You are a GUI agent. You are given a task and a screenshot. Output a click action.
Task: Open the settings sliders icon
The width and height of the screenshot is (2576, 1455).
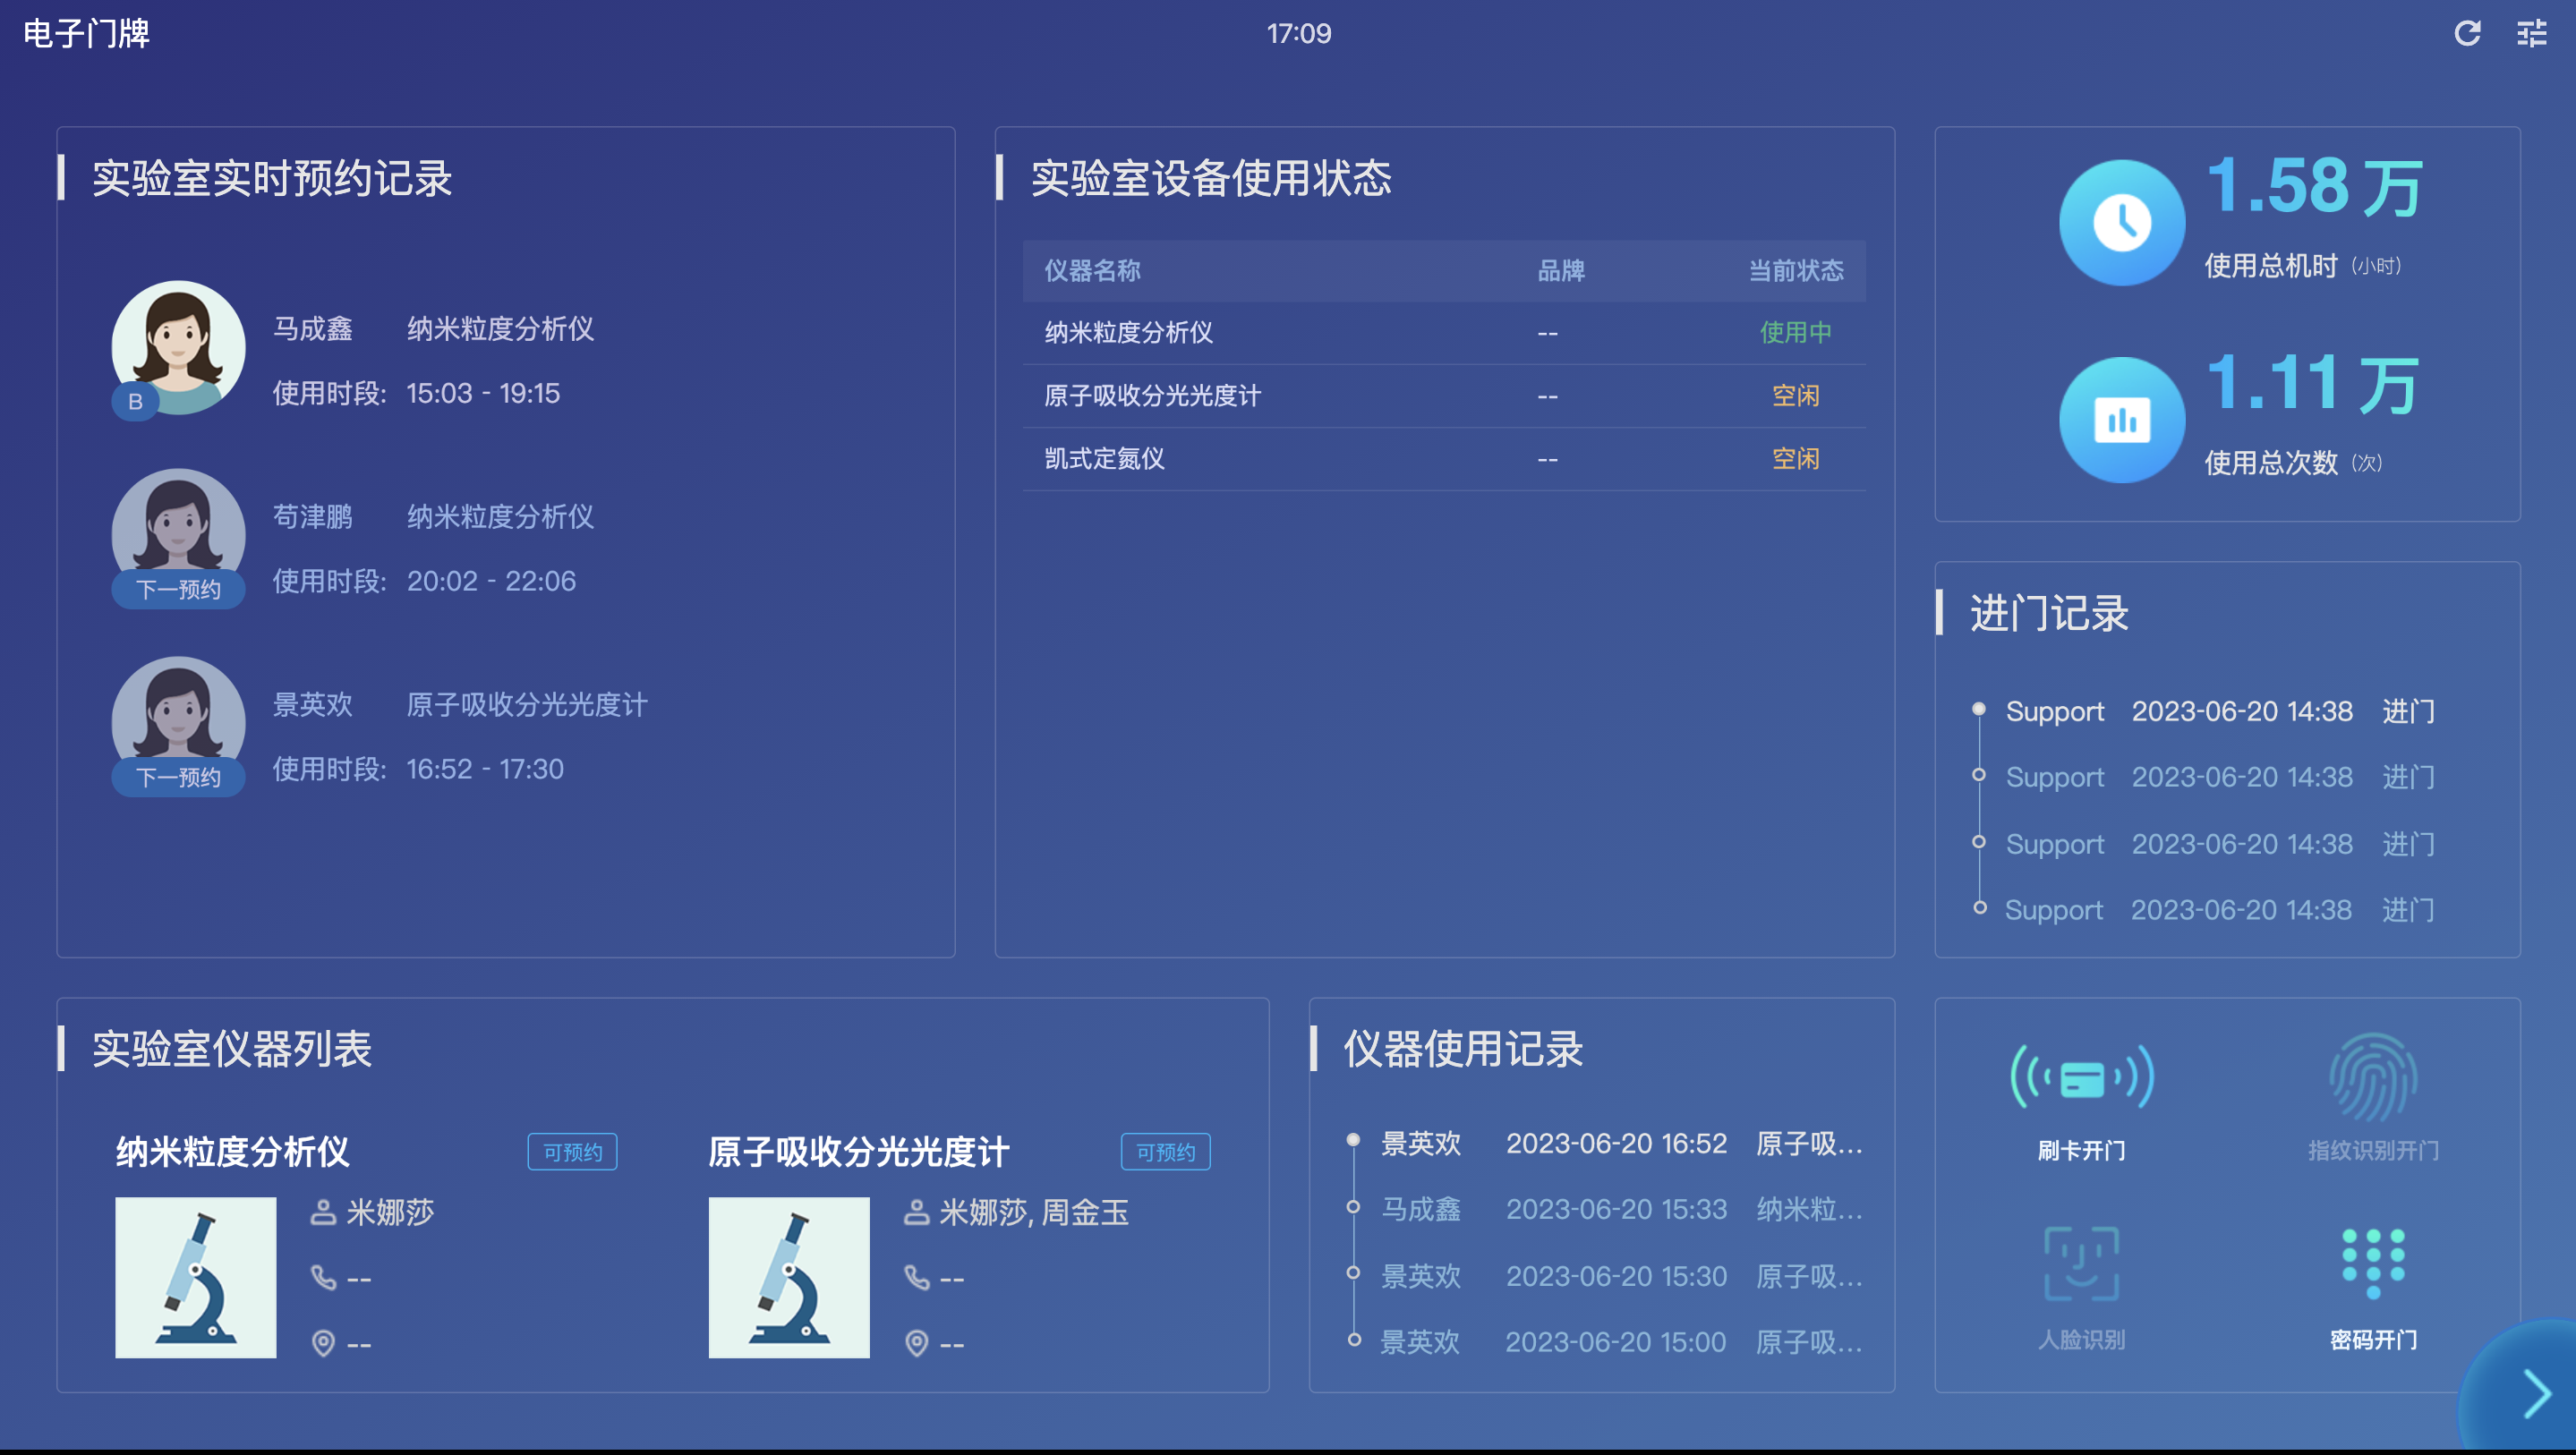click(2531, 33)
